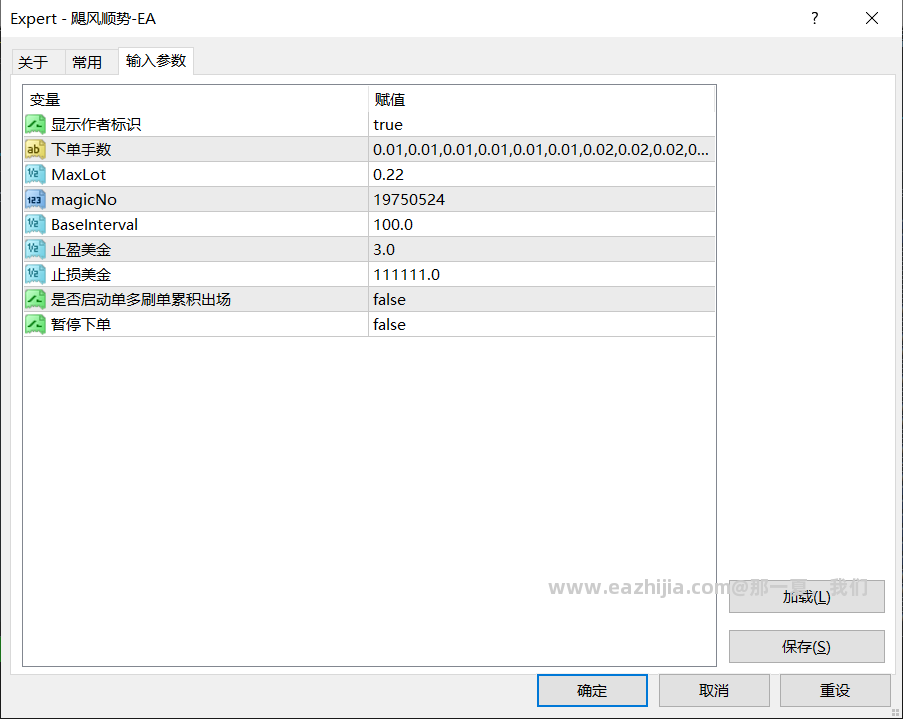Click the boolean icon beside 显示作者标识

35,124
